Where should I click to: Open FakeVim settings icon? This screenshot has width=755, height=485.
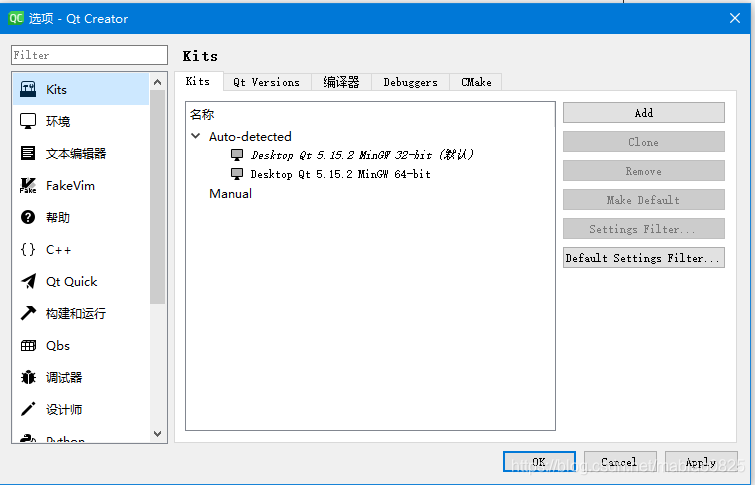click(x=28, y=185)
